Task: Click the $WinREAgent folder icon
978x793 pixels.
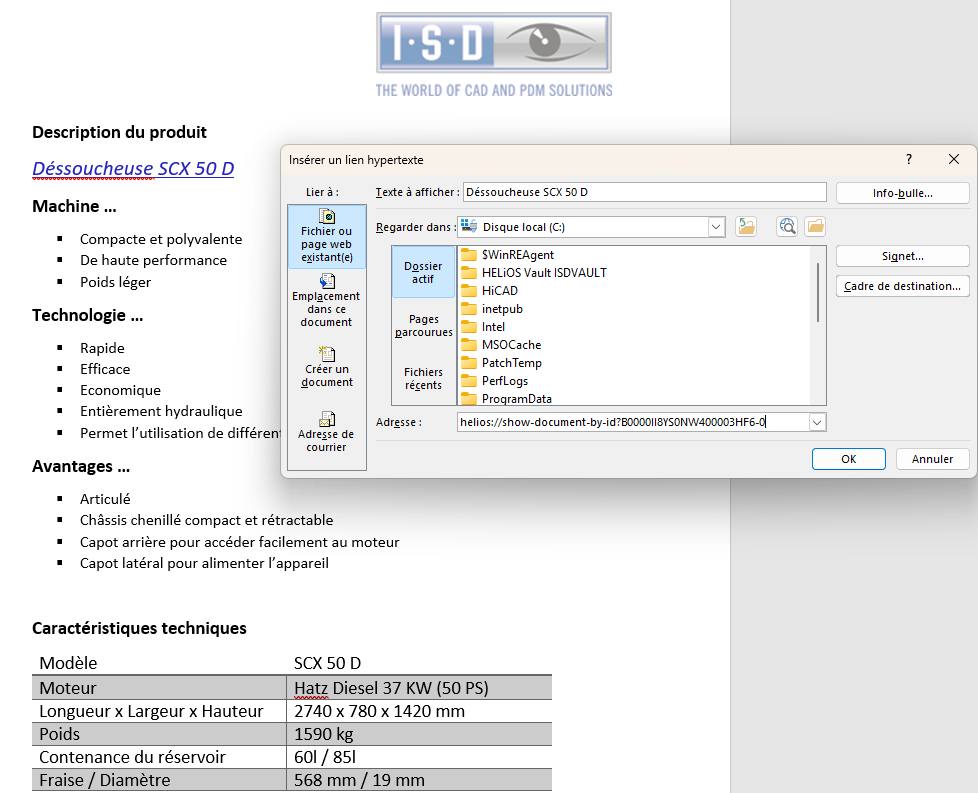Action: point(469,255)
